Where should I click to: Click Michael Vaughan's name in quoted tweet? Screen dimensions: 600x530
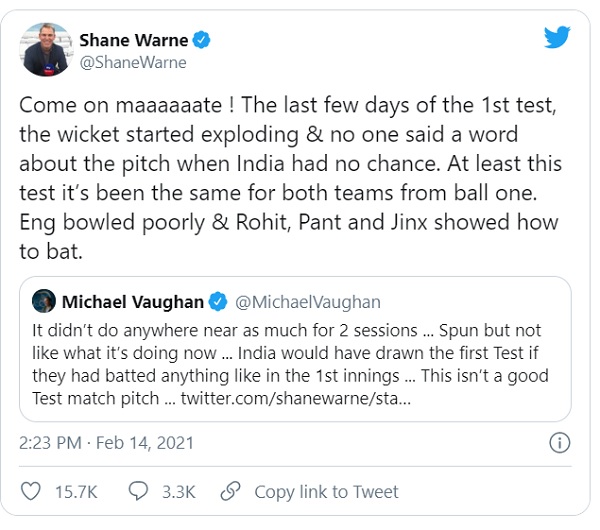pos(133,302)
